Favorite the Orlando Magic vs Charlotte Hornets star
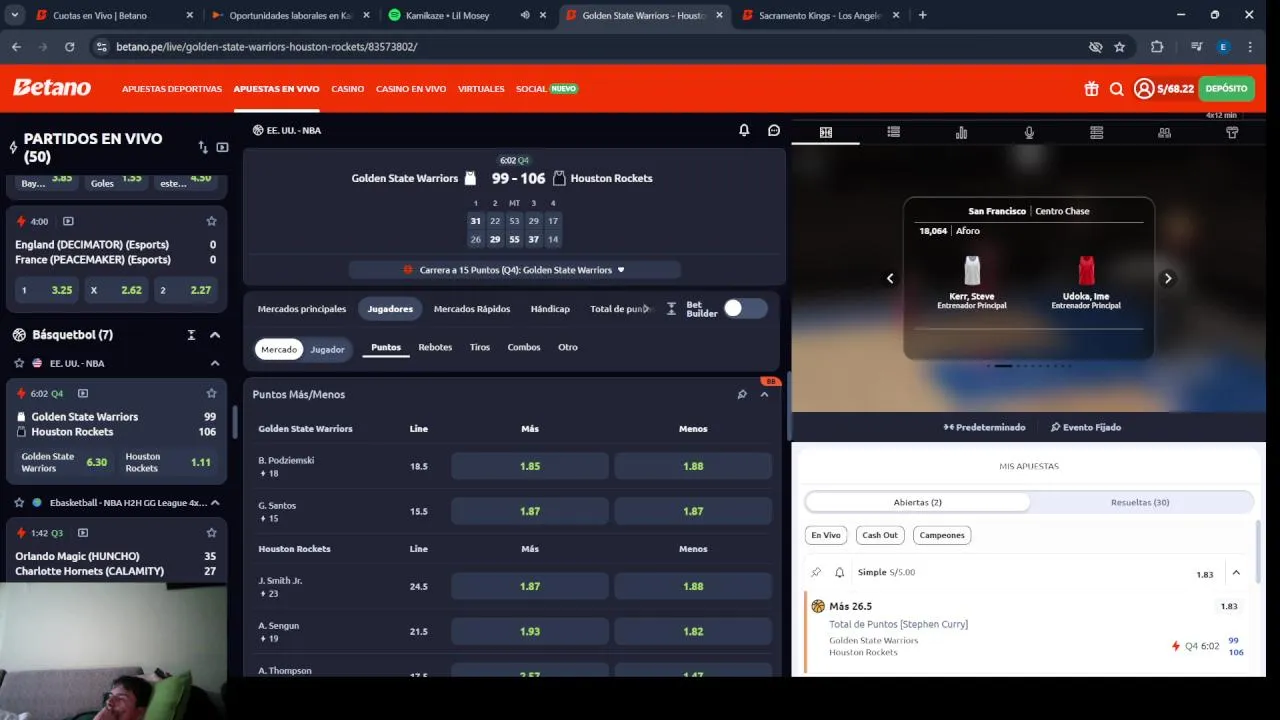Viewport: 1280px width, 720px height. point(211,533)
